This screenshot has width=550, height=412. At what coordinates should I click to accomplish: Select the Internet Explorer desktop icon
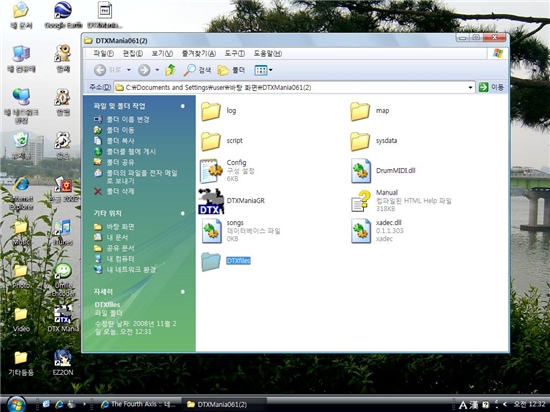(21, 193)
